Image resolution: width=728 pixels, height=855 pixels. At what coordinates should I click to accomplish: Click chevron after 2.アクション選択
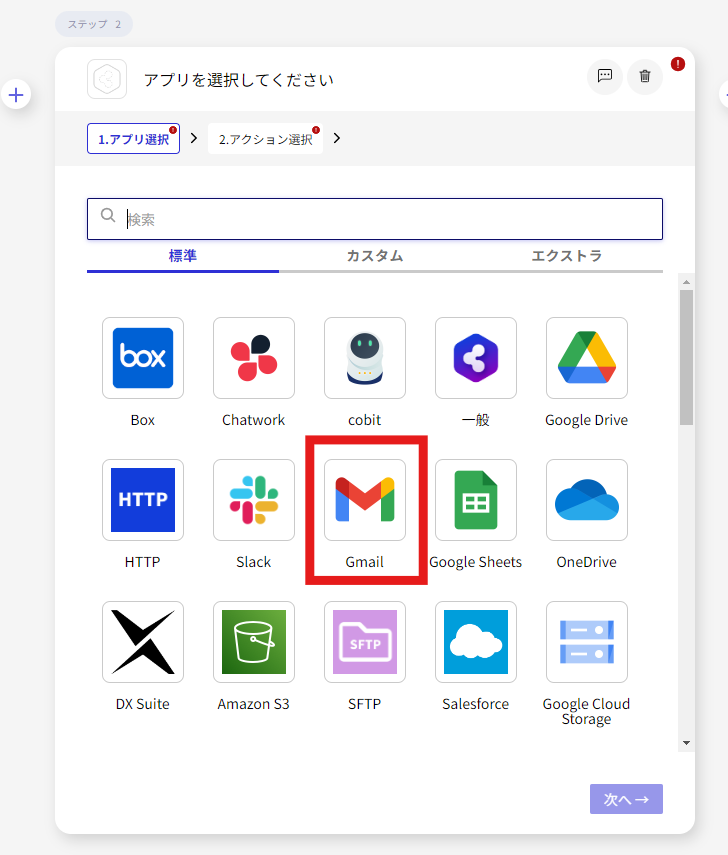pyautogui.click(x=337, y=138)
